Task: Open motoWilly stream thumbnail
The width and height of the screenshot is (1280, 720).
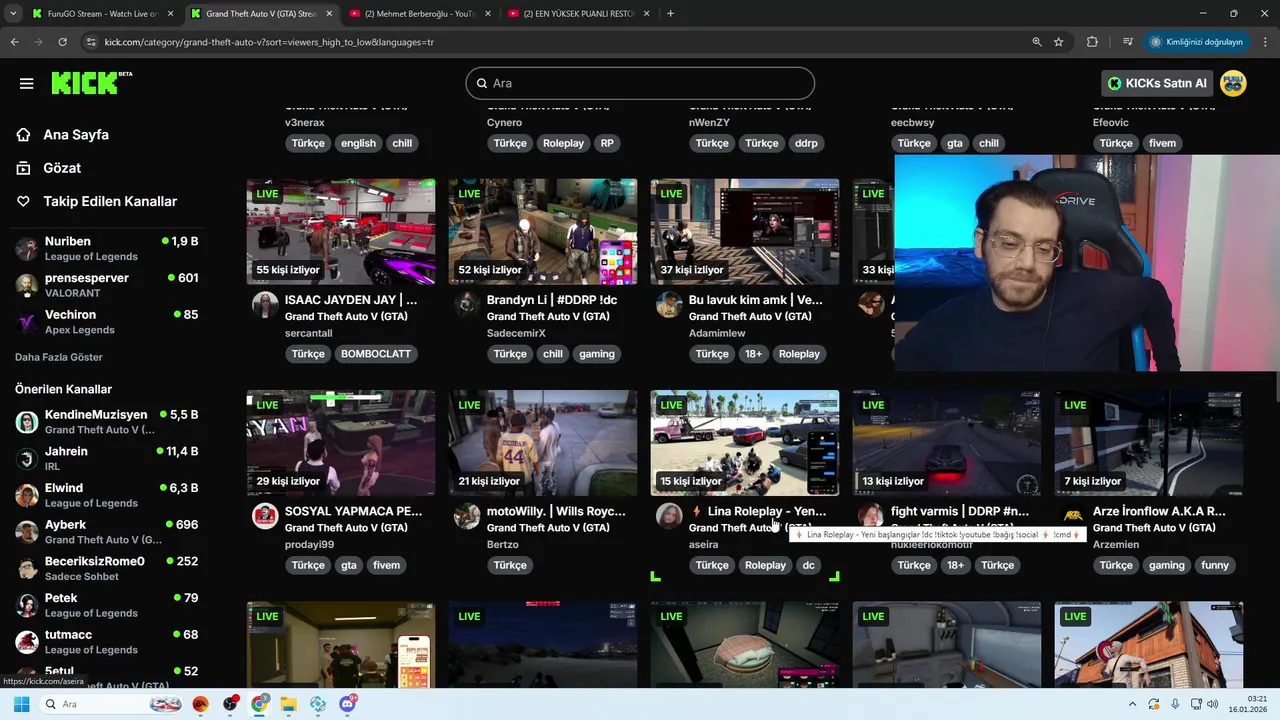Action: (x=543, y=443)
